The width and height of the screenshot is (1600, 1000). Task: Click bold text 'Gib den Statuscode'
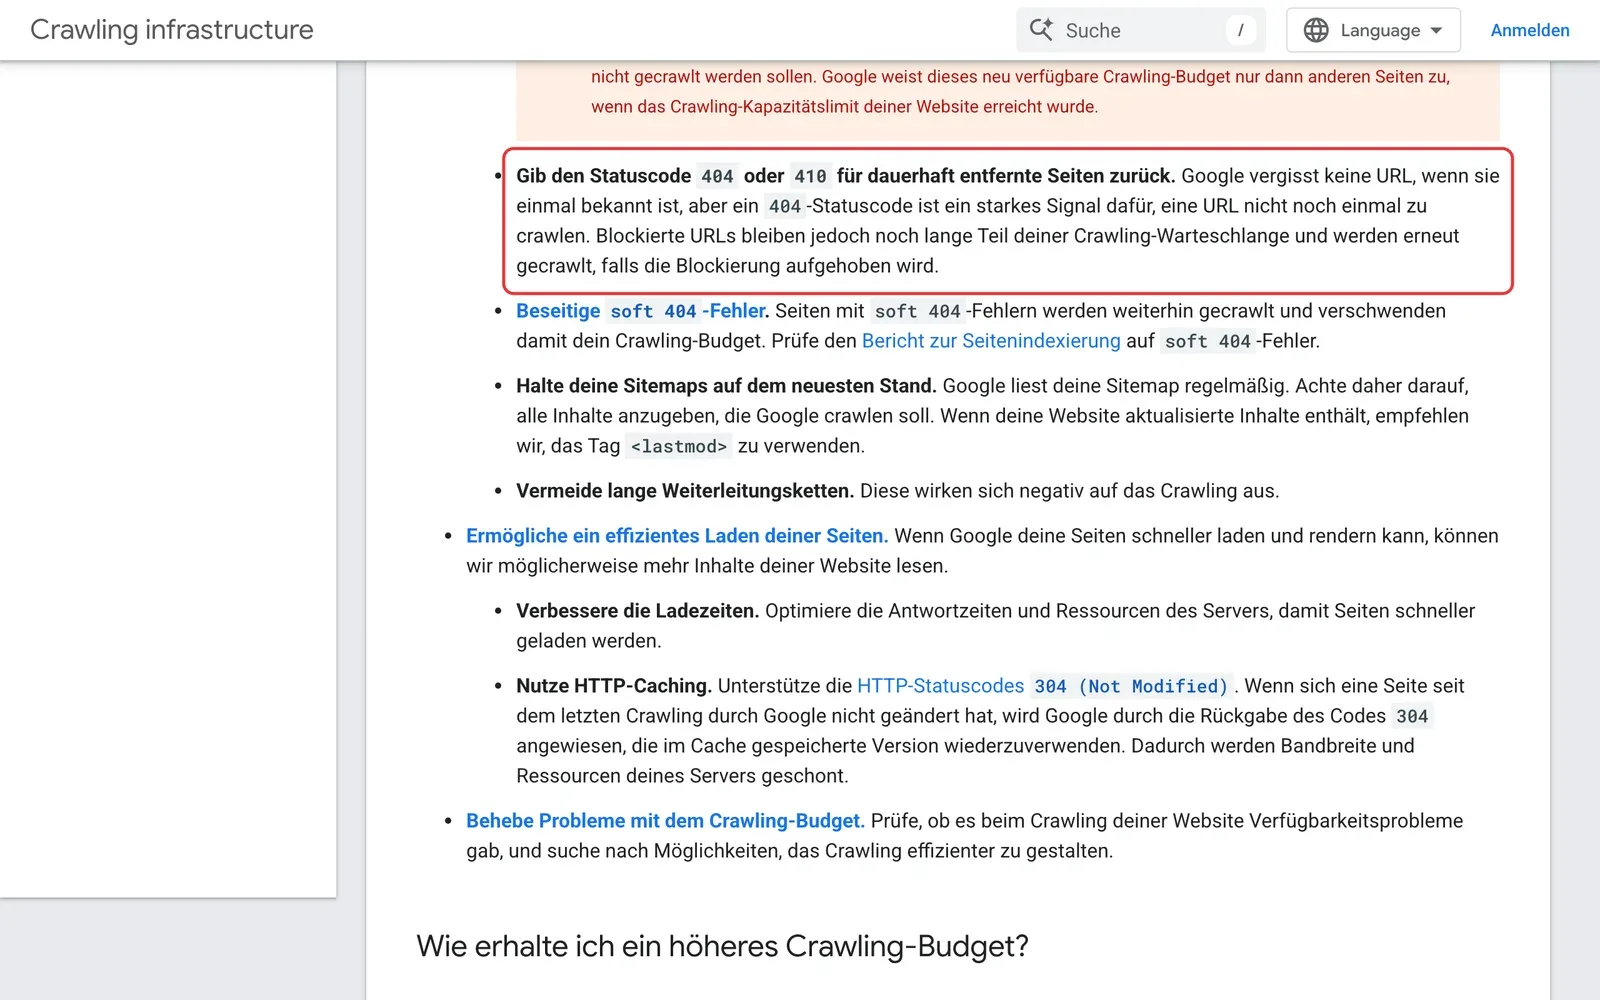coord(603,176)
